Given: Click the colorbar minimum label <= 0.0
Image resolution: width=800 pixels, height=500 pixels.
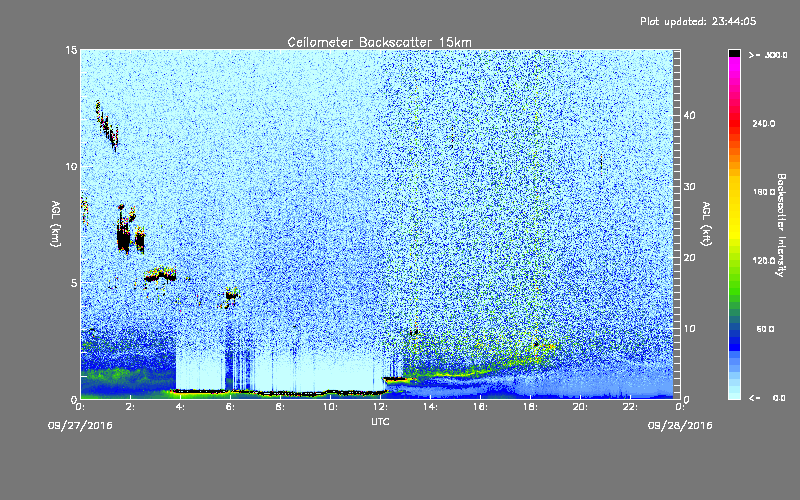Looking at the screenshot, I should click(767, 397).
